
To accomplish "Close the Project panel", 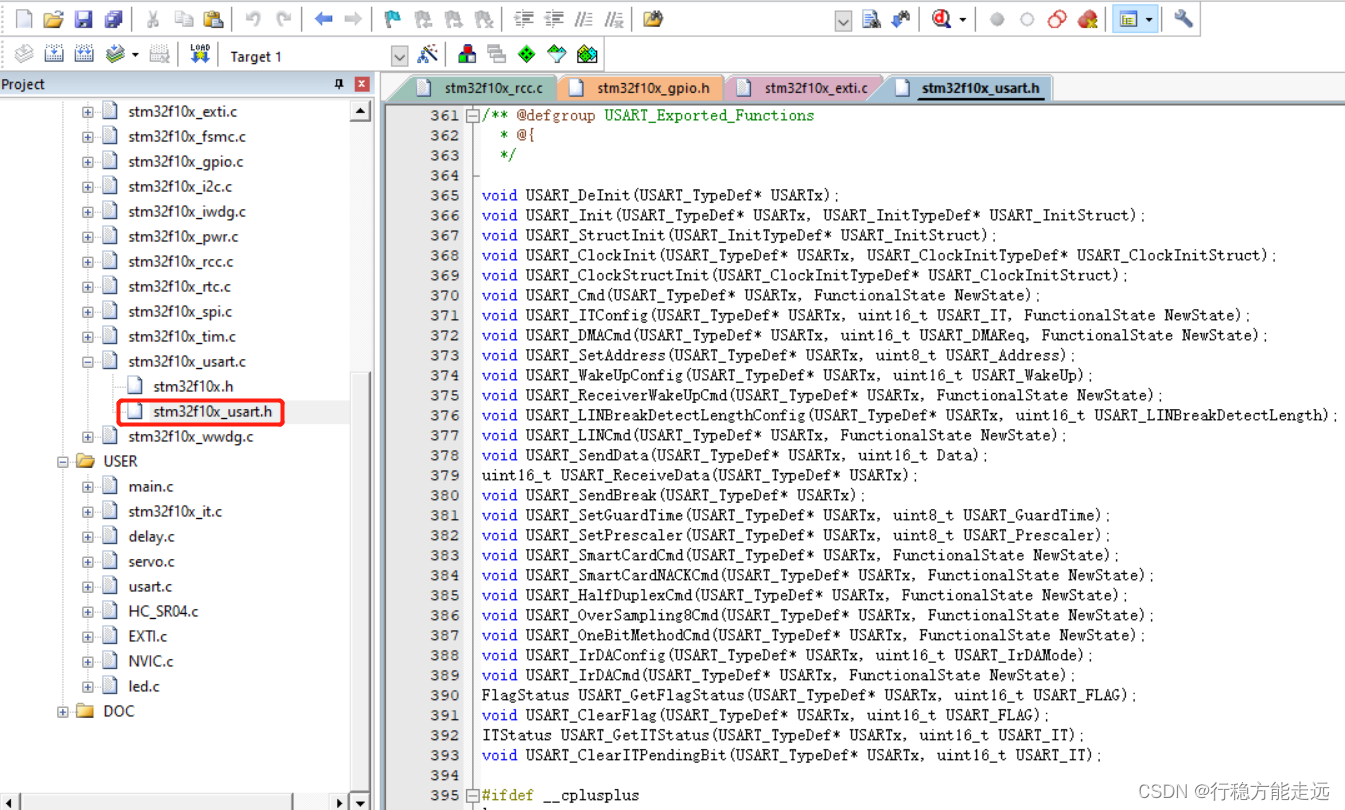I will pos(361,84).
